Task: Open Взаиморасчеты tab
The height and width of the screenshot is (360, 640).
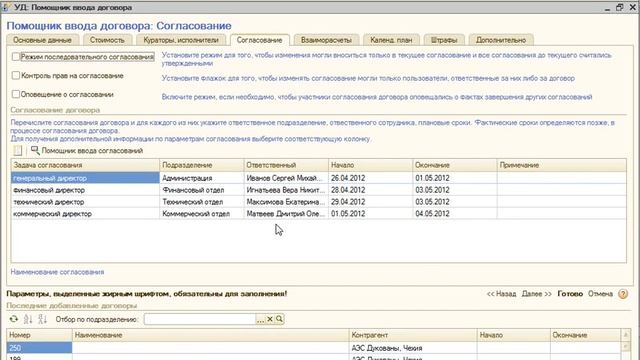Action: 326,40
